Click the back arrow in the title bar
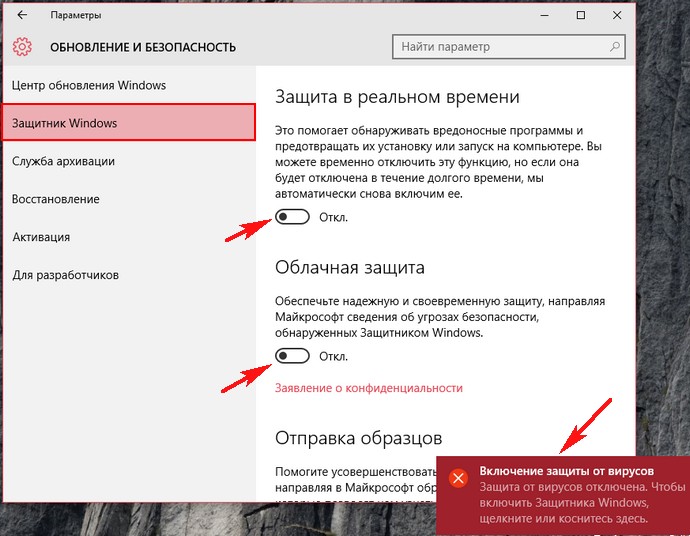 coord(22,15)
